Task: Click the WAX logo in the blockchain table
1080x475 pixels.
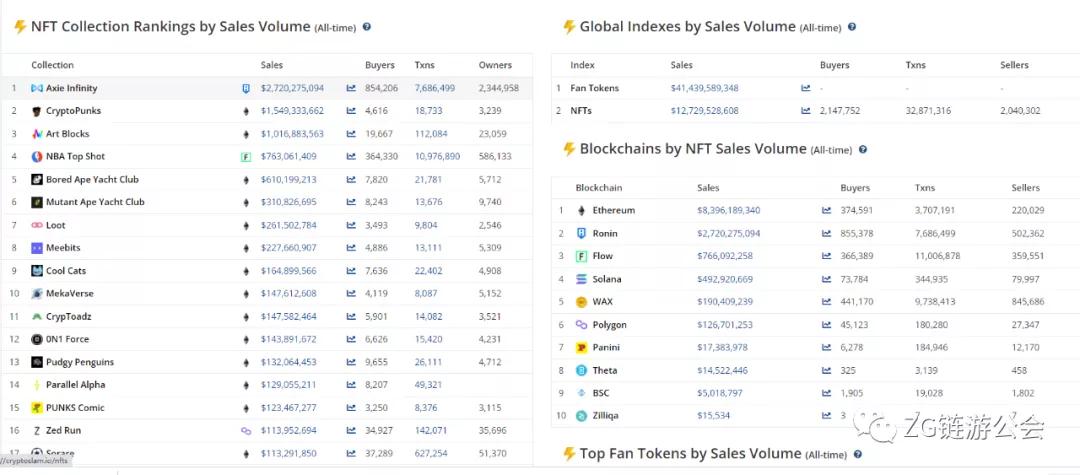Action: [x=581, y=302]
